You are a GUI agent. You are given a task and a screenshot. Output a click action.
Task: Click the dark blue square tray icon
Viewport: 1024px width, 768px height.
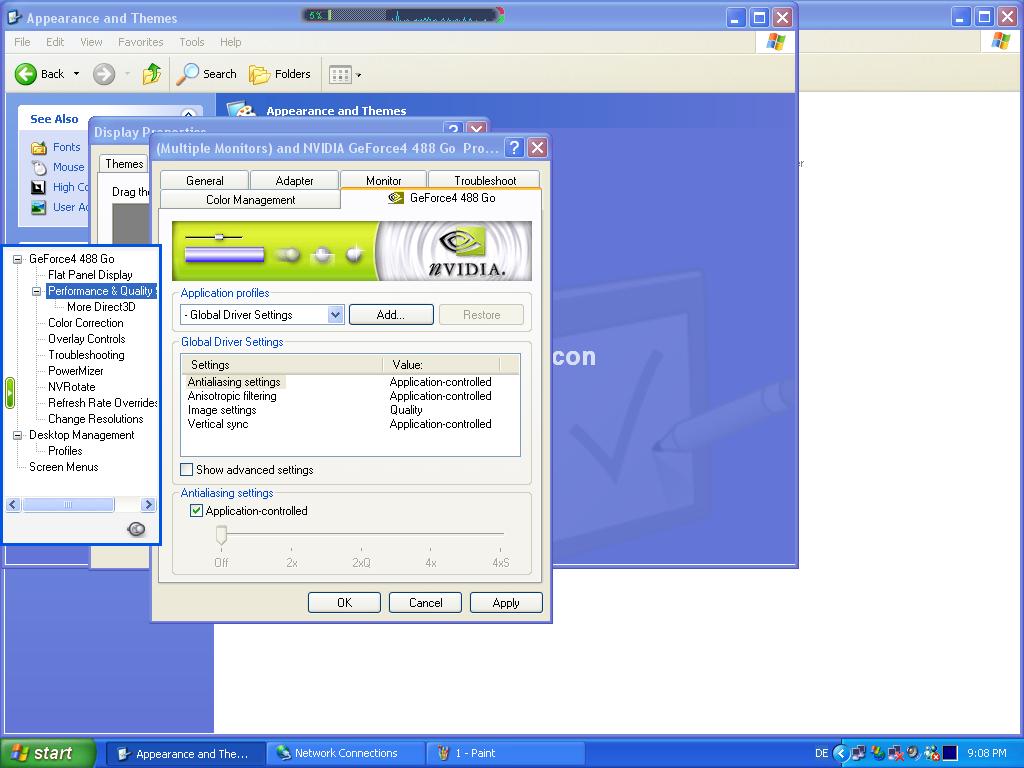(950, 753)
